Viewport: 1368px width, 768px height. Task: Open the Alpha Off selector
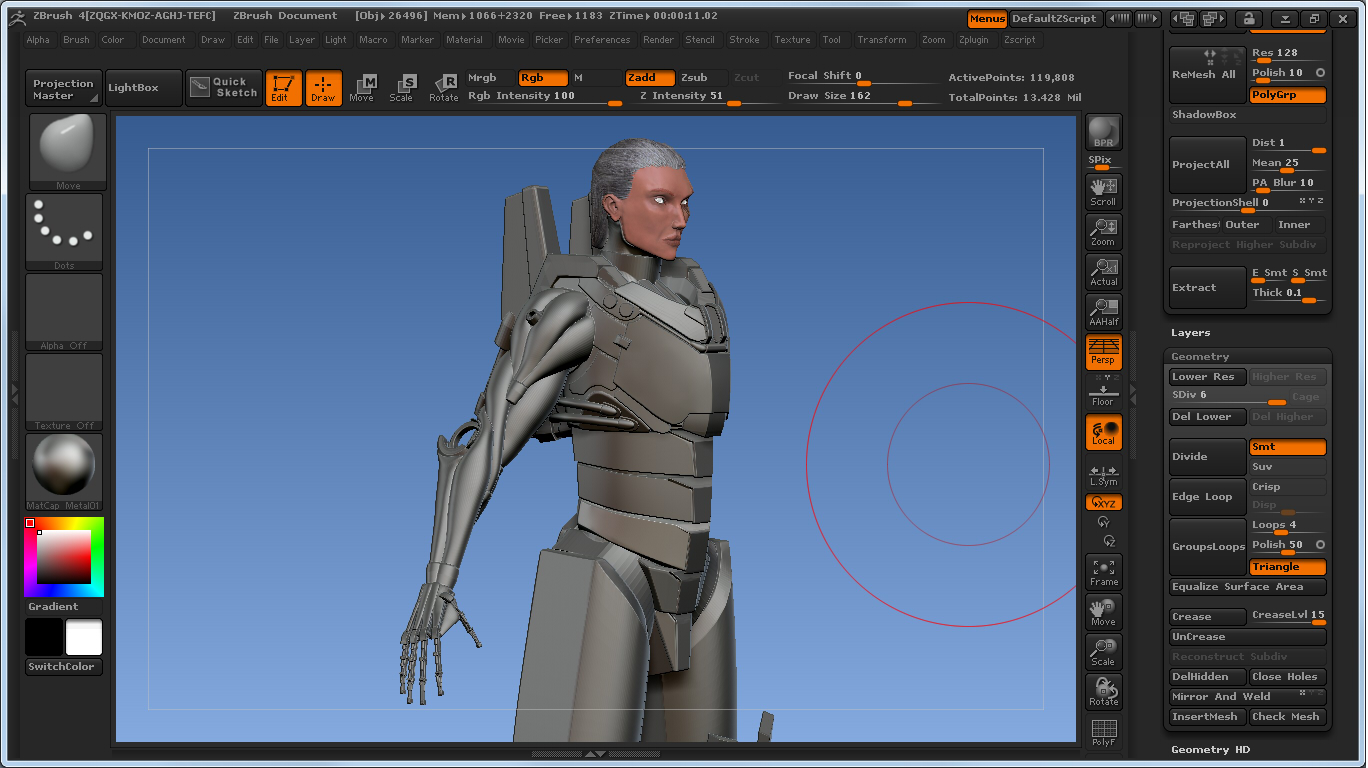click(x=64, y=312)
